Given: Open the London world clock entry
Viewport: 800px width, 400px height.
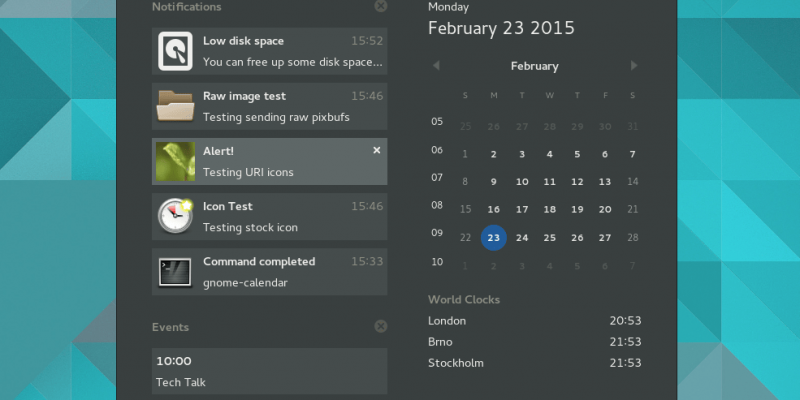Looking at the screenshot, I should click(x=535, y=321).
